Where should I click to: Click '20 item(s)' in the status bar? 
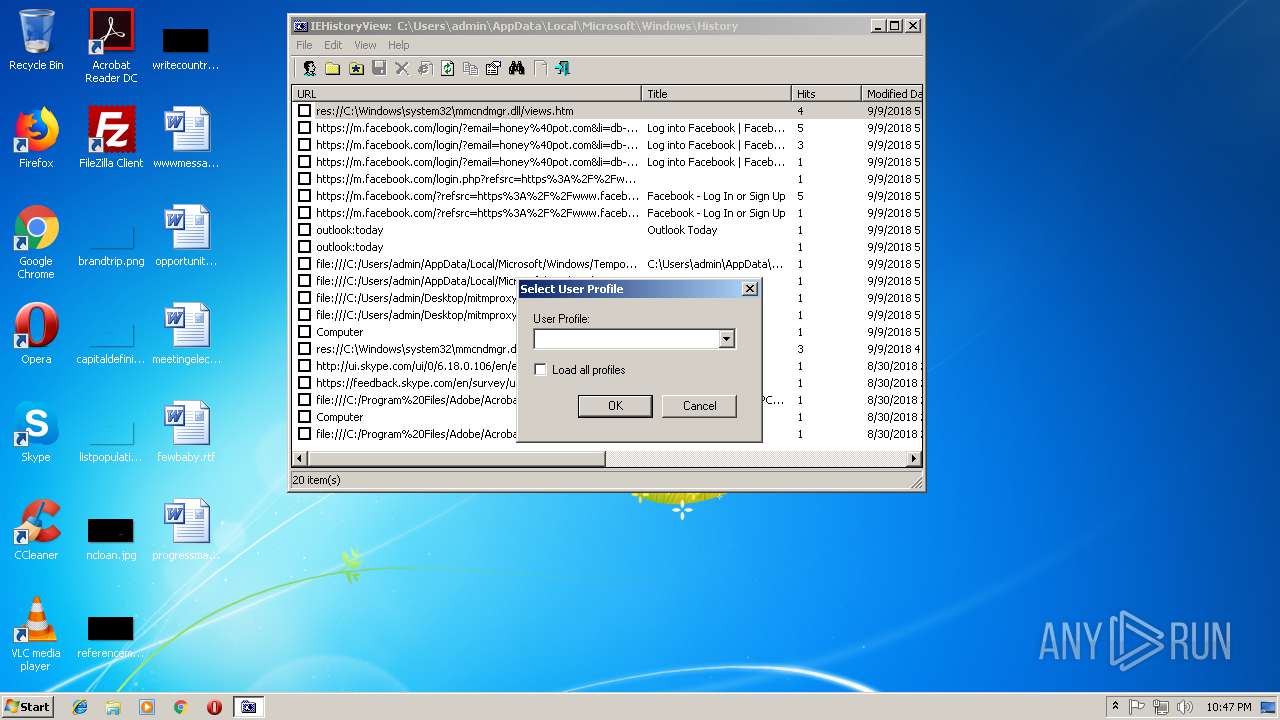point(316,480)
